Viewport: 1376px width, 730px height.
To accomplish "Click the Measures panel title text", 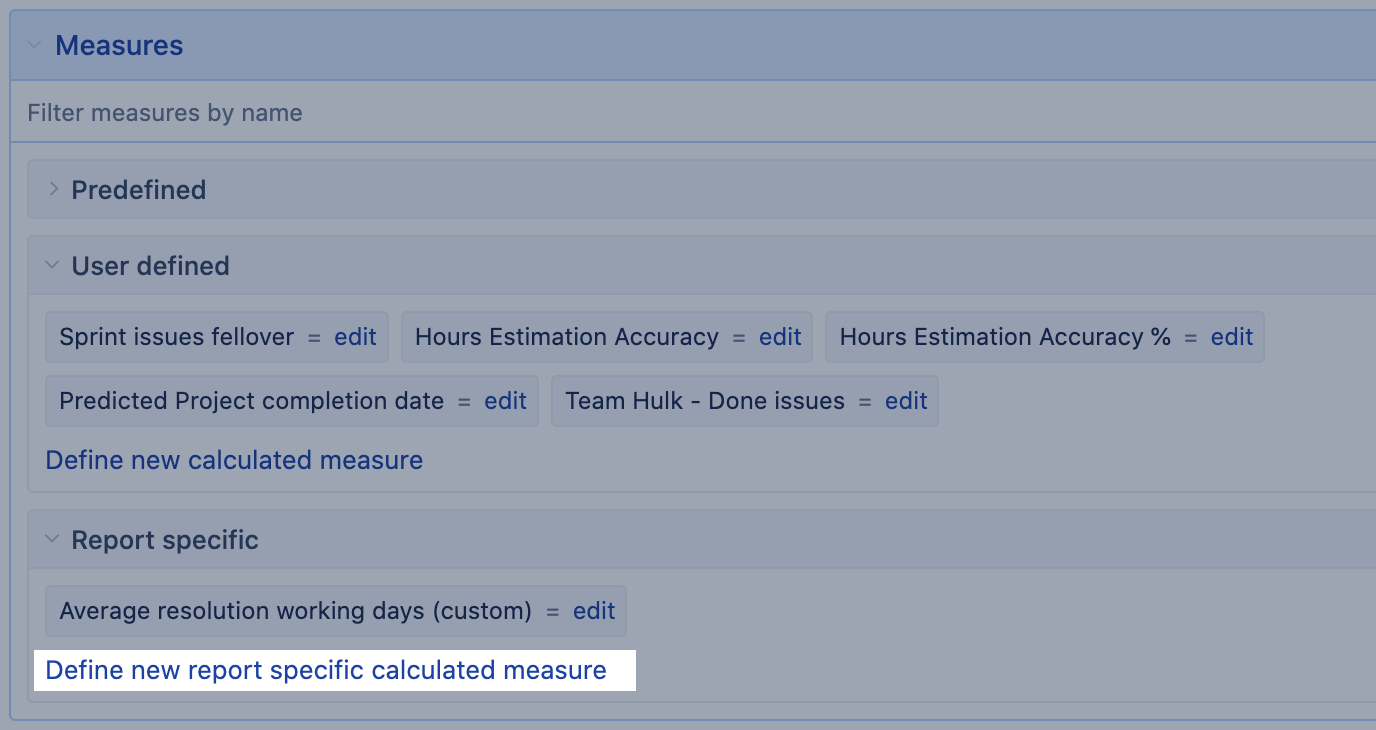I will point(119,46).
